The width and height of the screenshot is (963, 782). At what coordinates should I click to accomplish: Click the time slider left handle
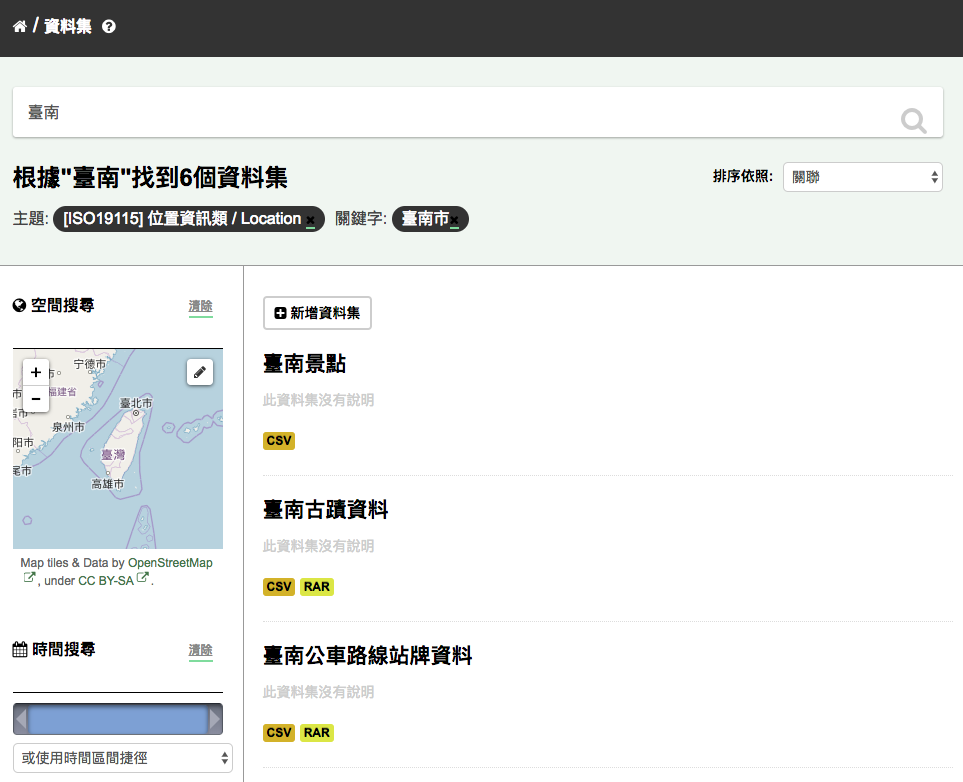21,719
